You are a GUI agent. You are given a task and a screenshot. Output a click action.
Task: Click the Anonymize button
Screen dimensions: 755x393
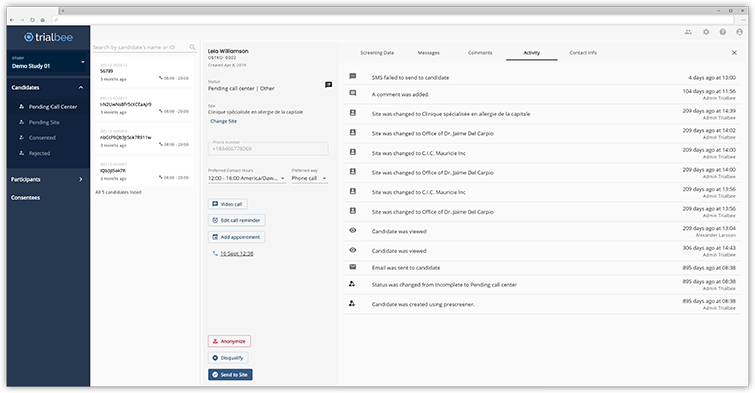(x=229, y=341)
